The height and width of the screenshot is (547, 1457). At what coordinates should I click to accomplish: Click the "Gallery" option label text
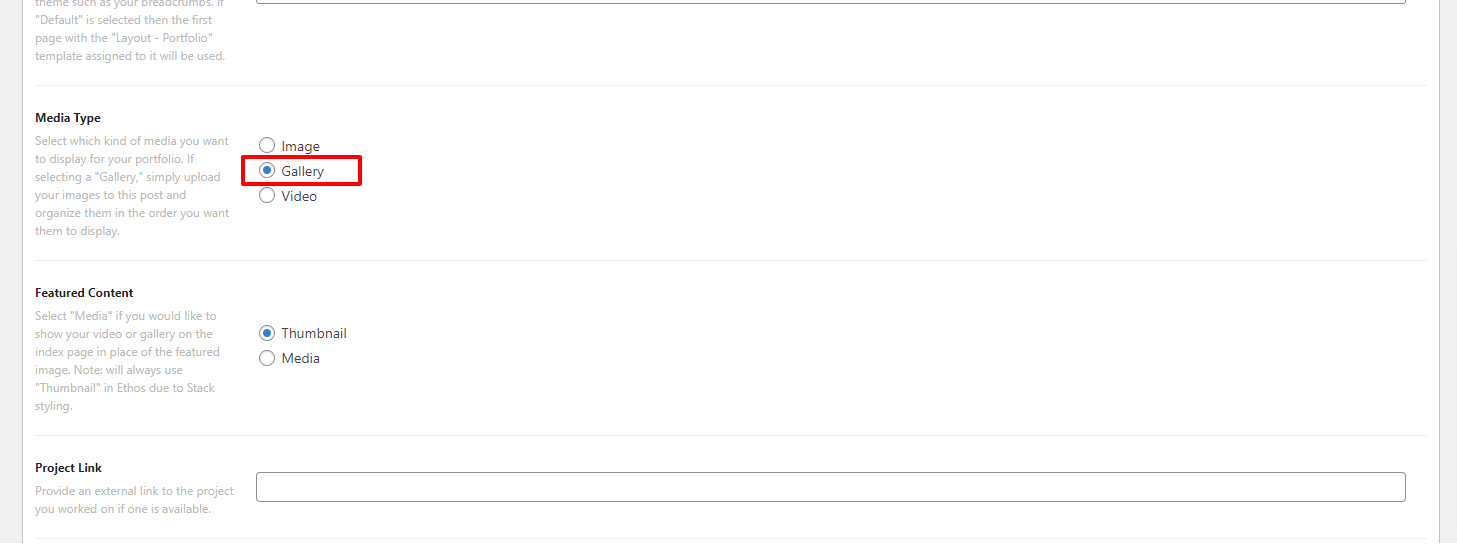click(302, 171)
